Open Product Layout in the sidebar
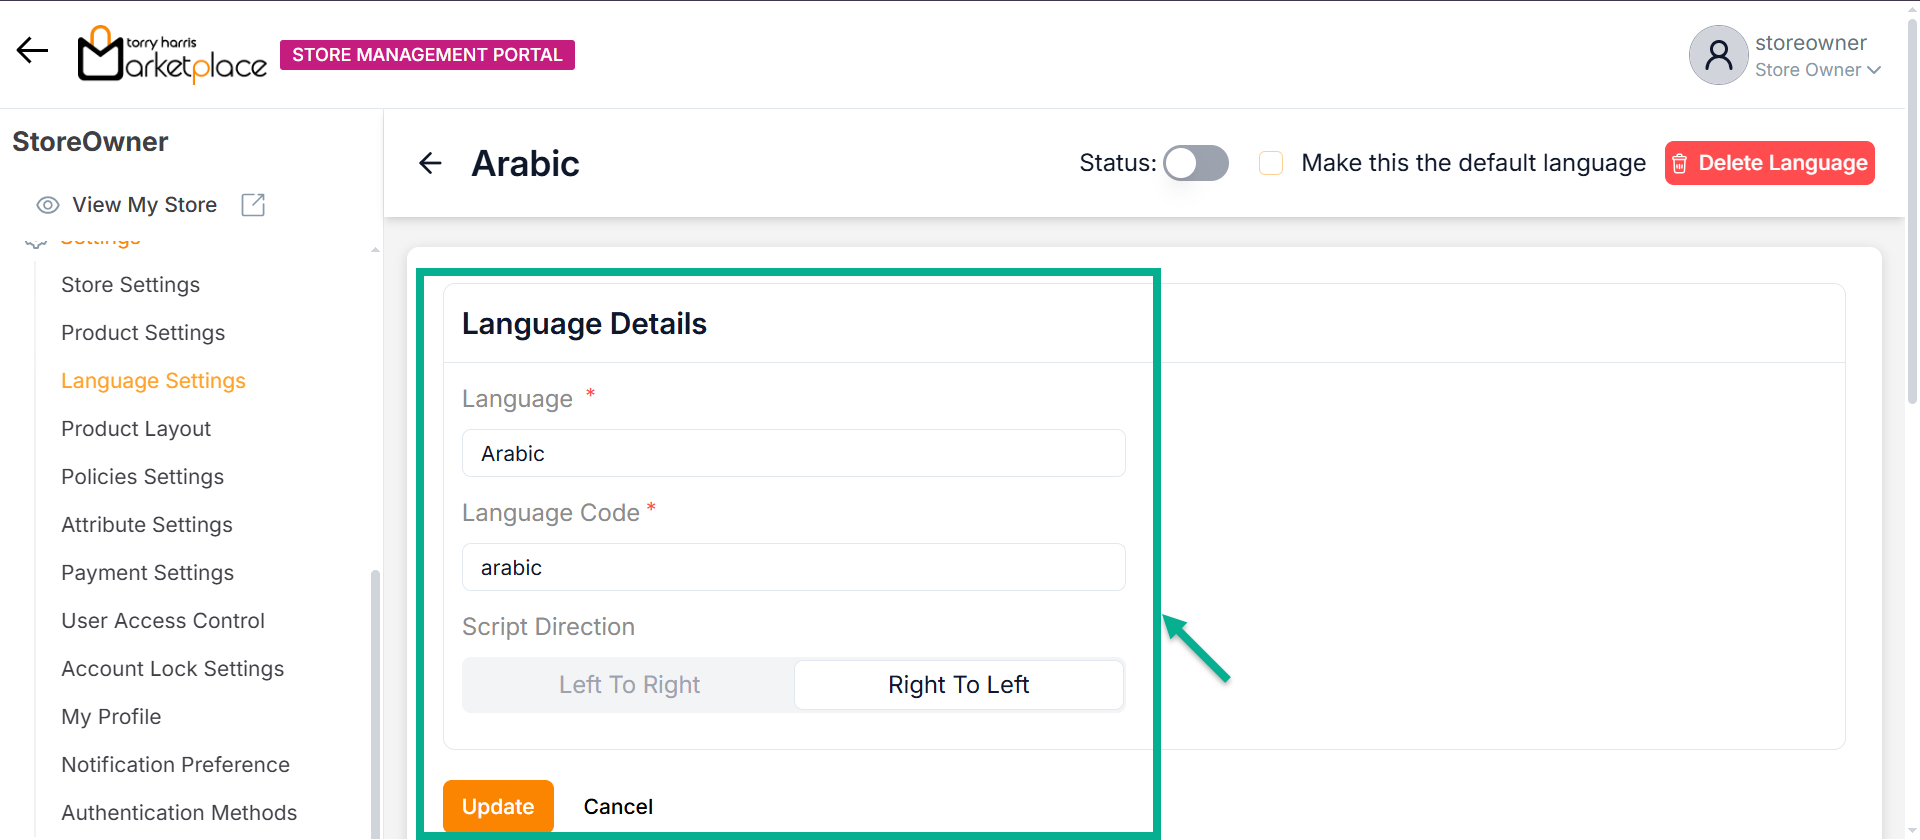 point(136,429)
